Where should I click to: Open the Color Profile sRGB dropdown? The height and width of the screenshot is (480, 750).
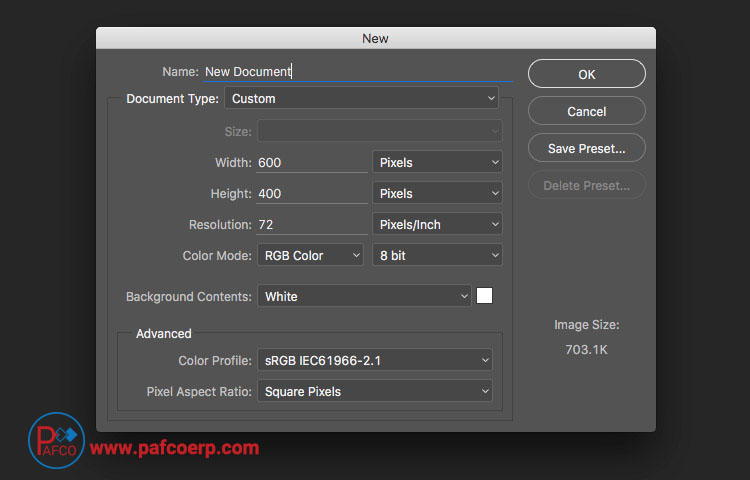coord(375,360)
